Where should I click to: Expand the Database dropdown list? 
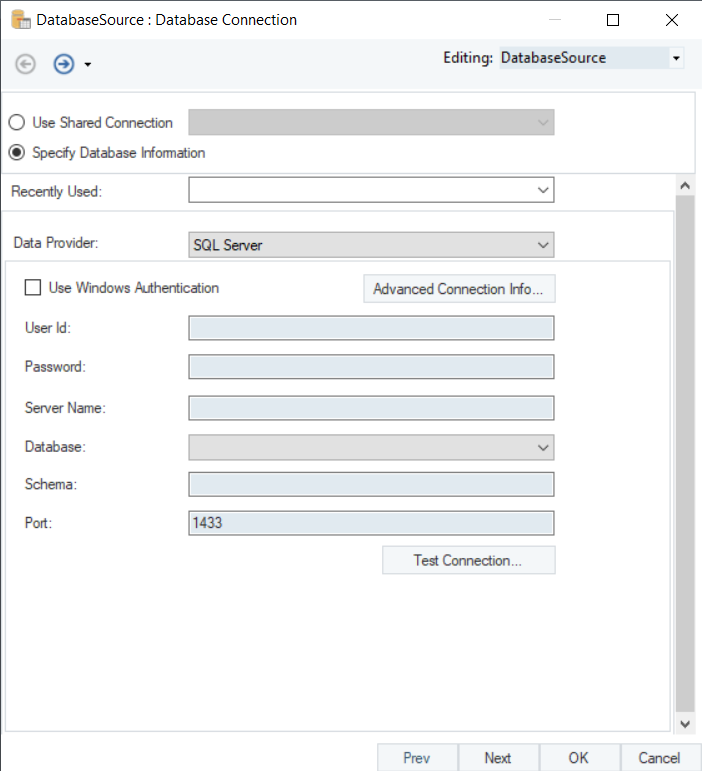tap(542, 447)
